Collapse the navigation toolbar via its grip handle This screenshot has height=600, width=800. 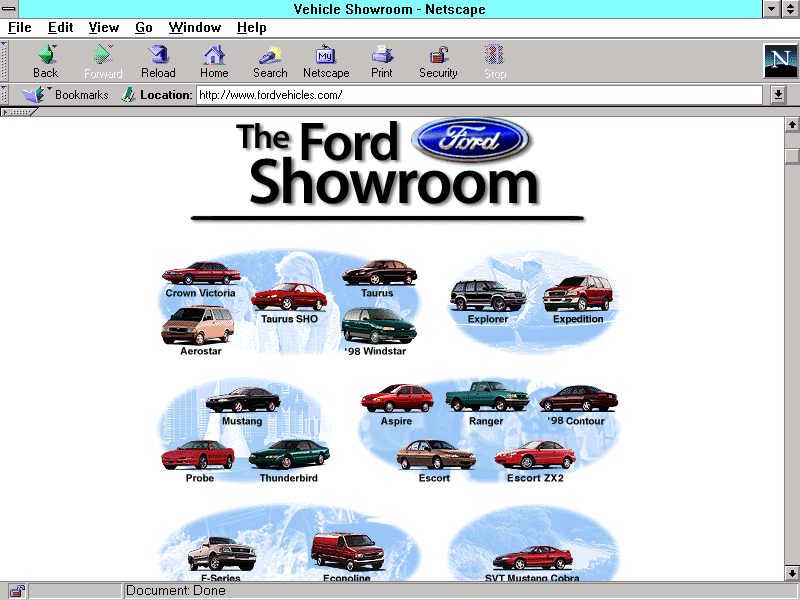tap(4, 61)
